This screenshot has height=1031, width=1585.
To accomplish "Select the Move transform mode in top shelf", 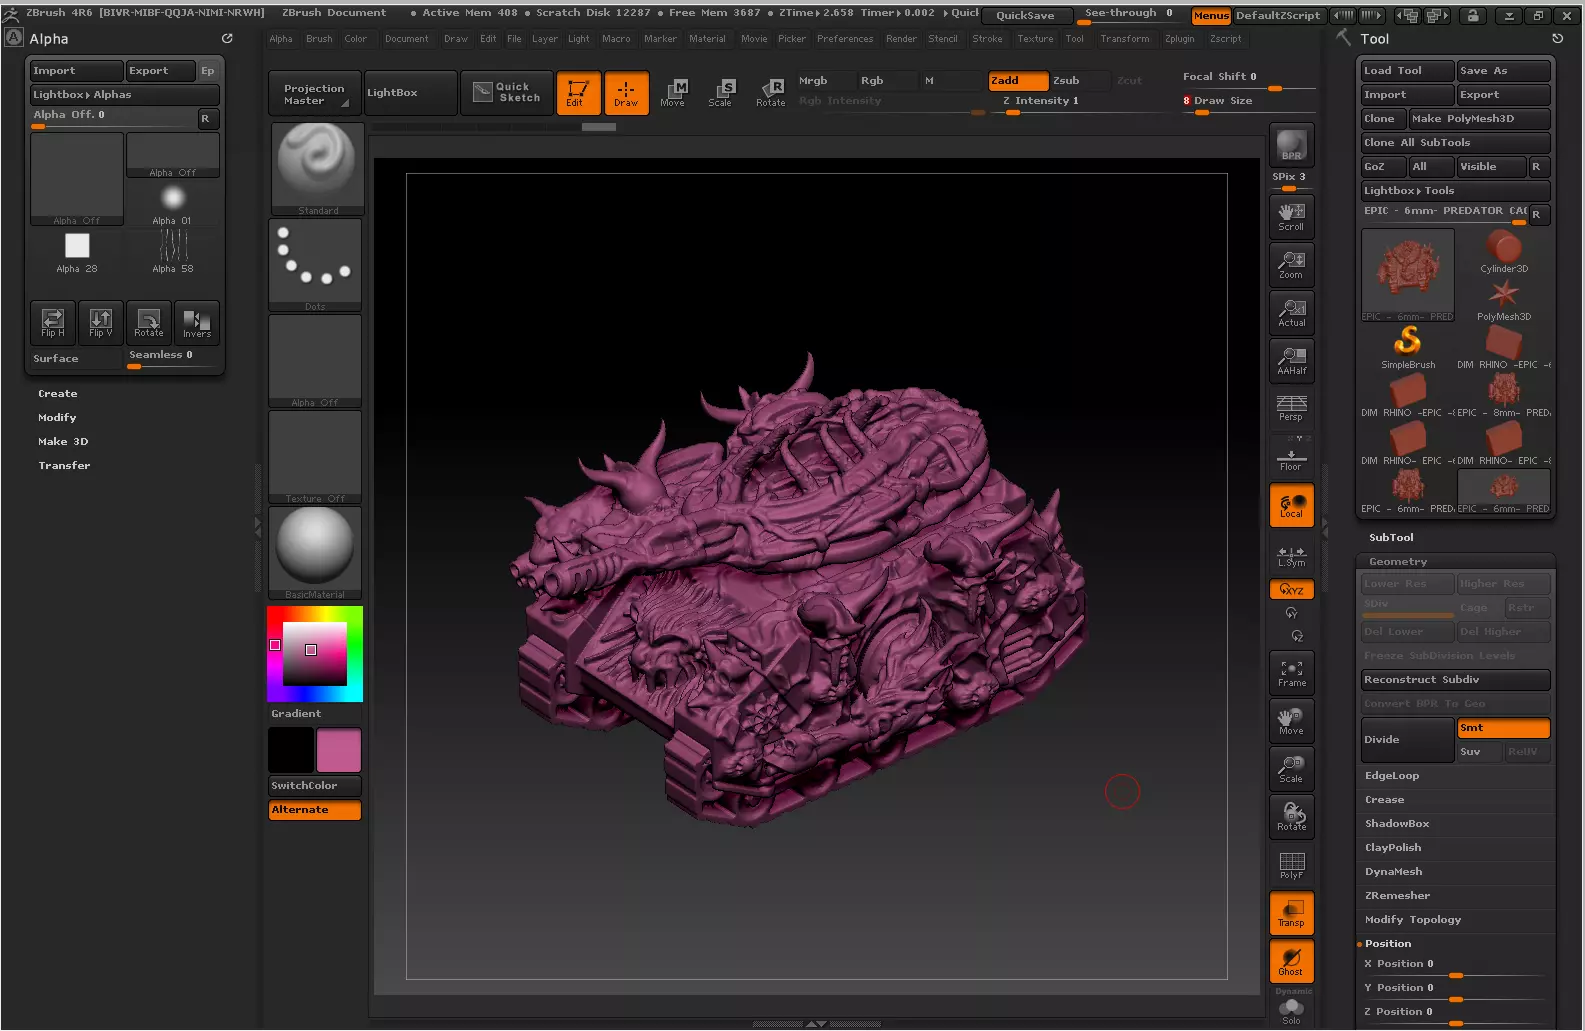I will (x=673, y=93).
